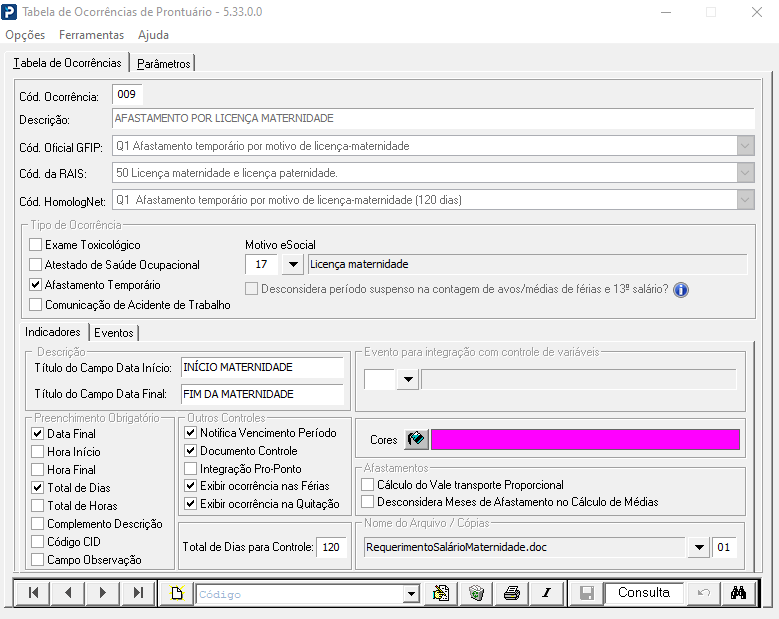
Task: Open the Ferramentas menu
Action: point(91,35)
